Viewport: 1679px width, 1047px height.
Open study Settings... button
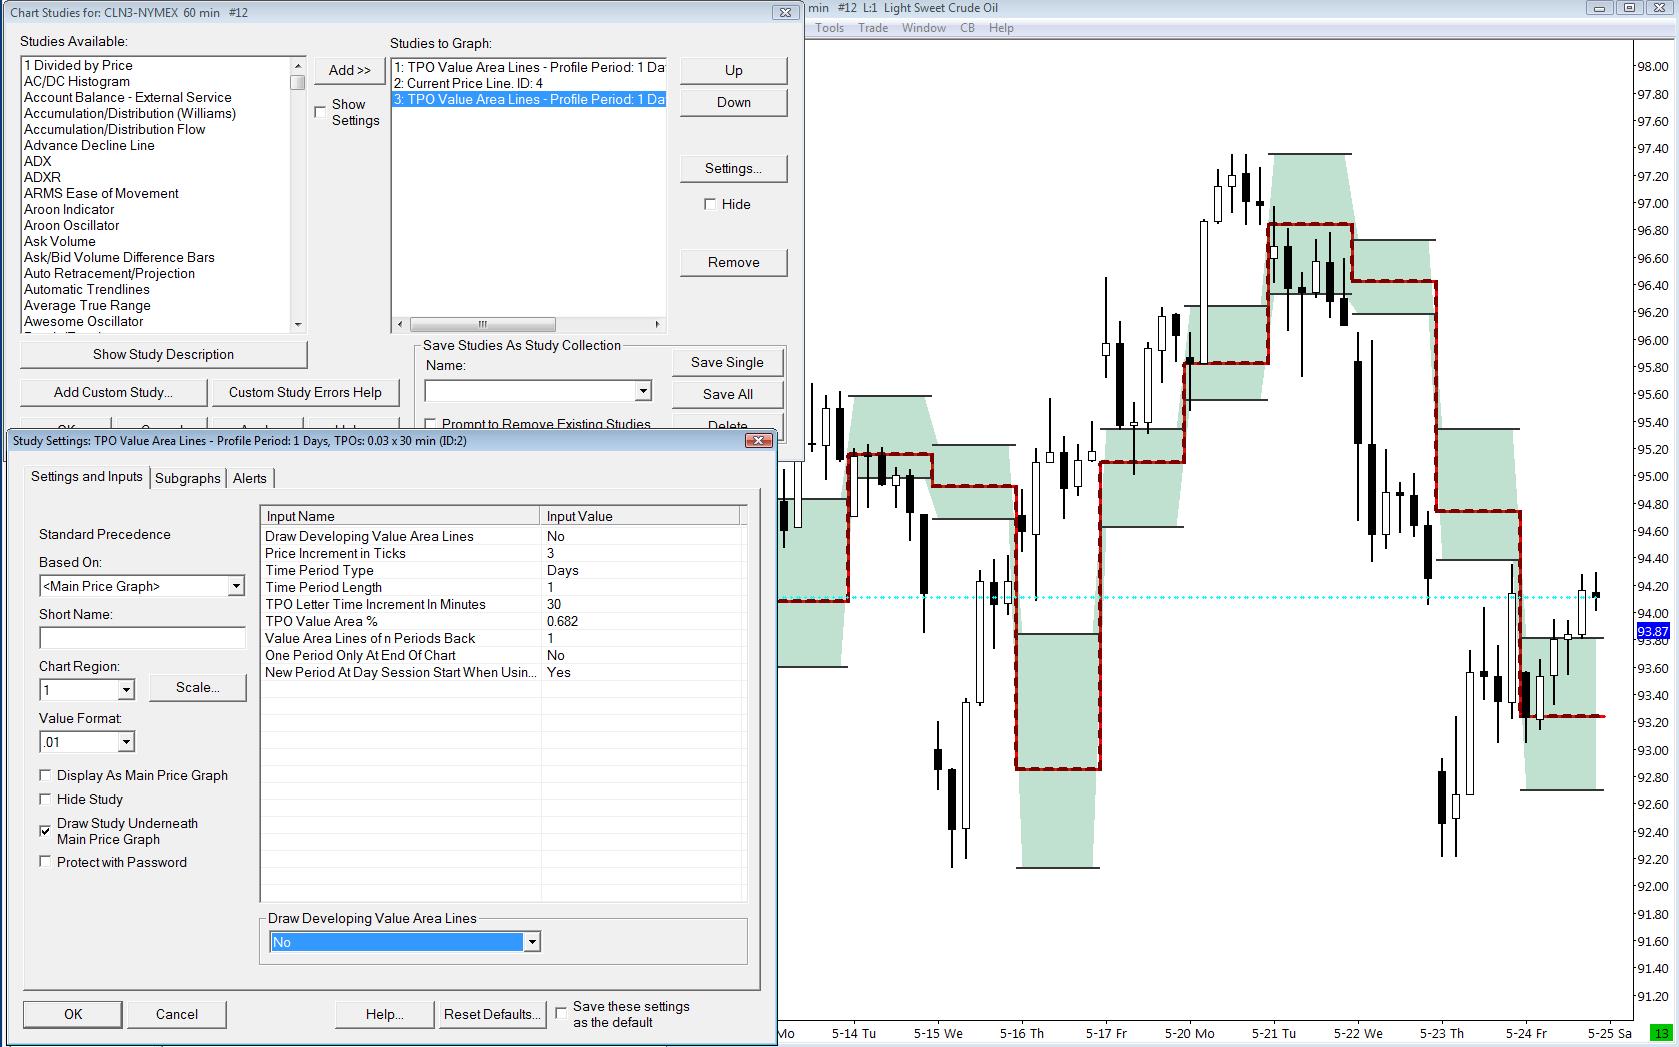point(733,168)
